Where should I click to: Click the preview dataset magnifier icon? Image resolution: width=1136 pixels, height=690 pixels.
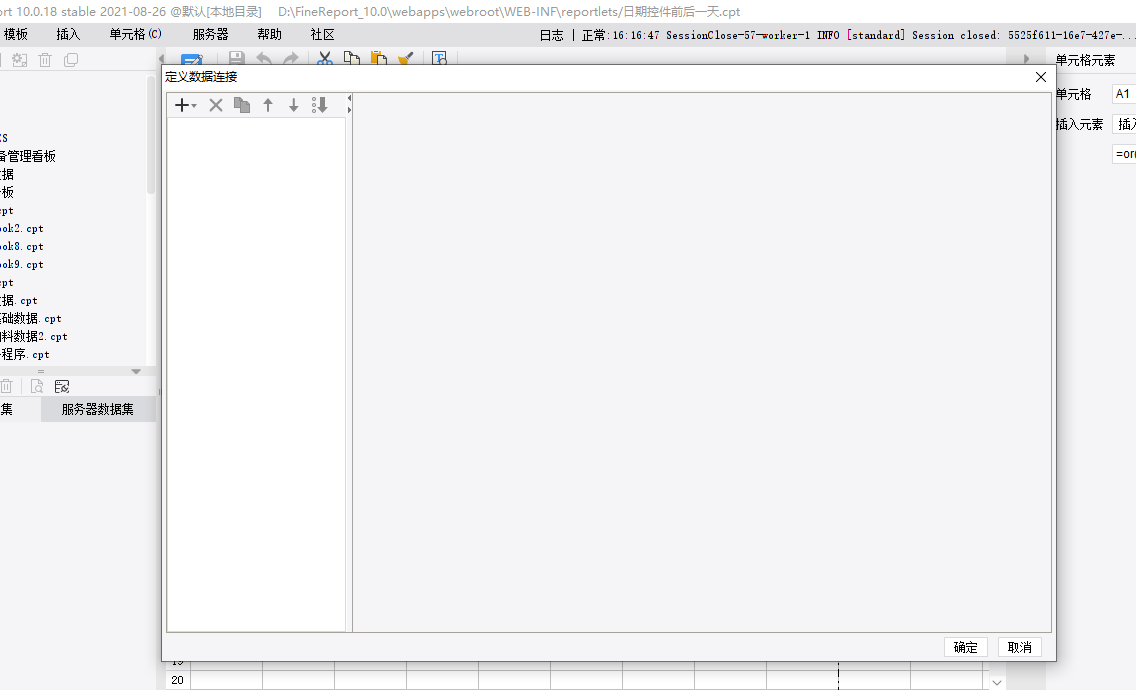click(37, 386)
